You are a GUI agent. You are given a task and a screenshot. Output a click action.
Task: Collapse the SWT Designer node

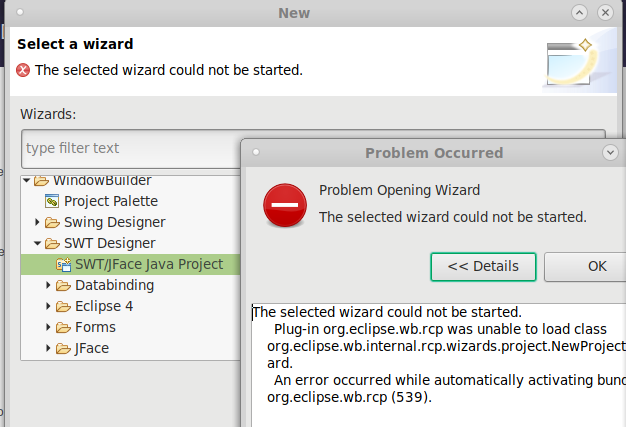click(x=38, y=243)
